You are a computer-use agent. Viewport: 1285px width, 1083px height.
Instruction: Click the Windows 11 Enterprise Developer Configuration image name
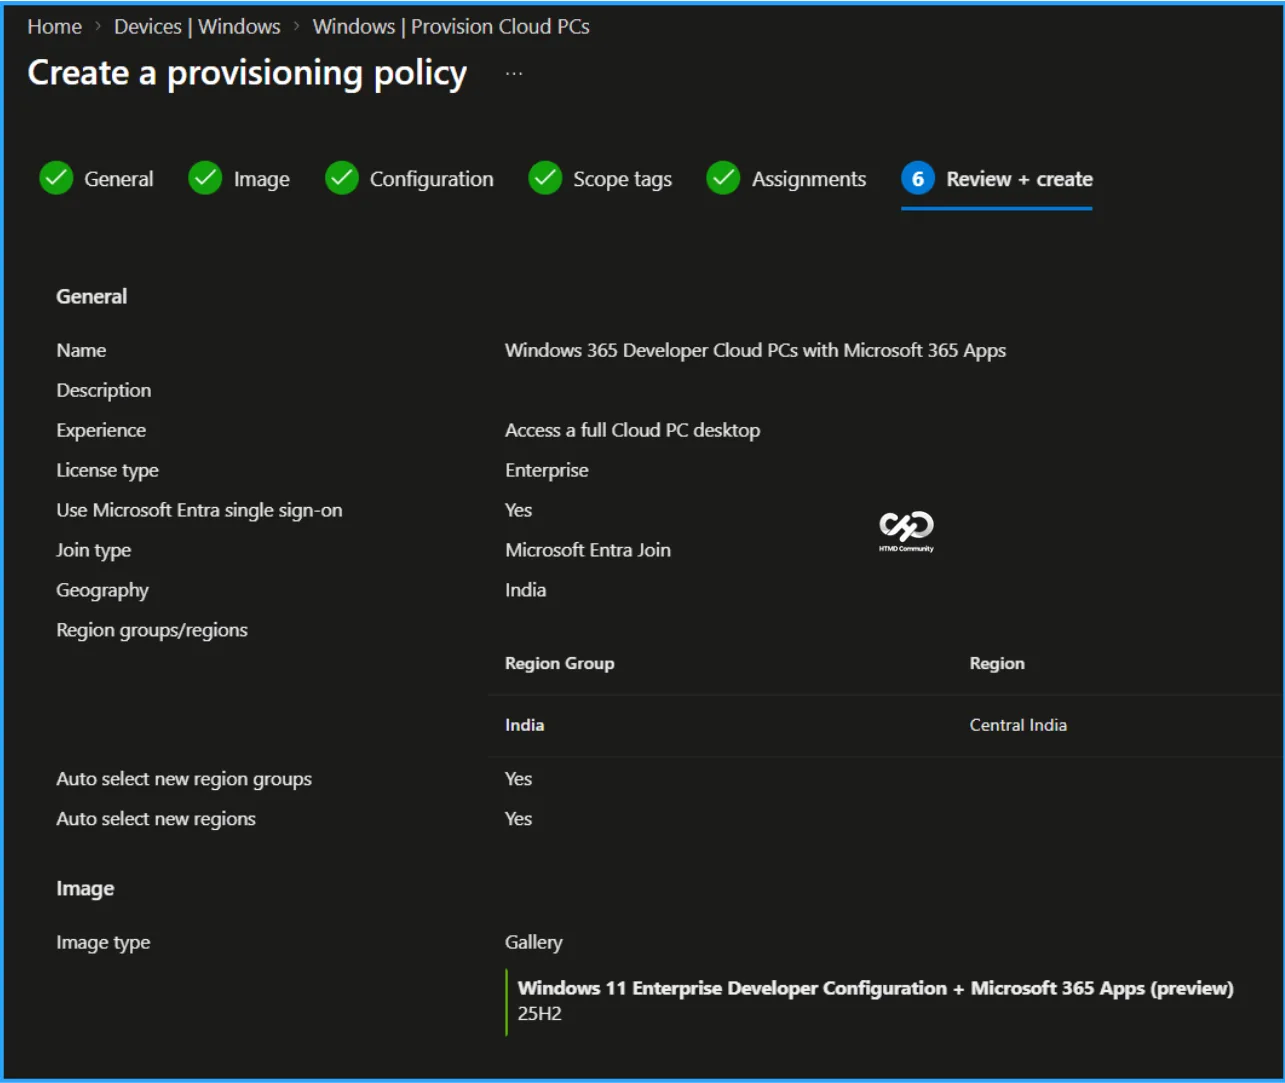875,988
